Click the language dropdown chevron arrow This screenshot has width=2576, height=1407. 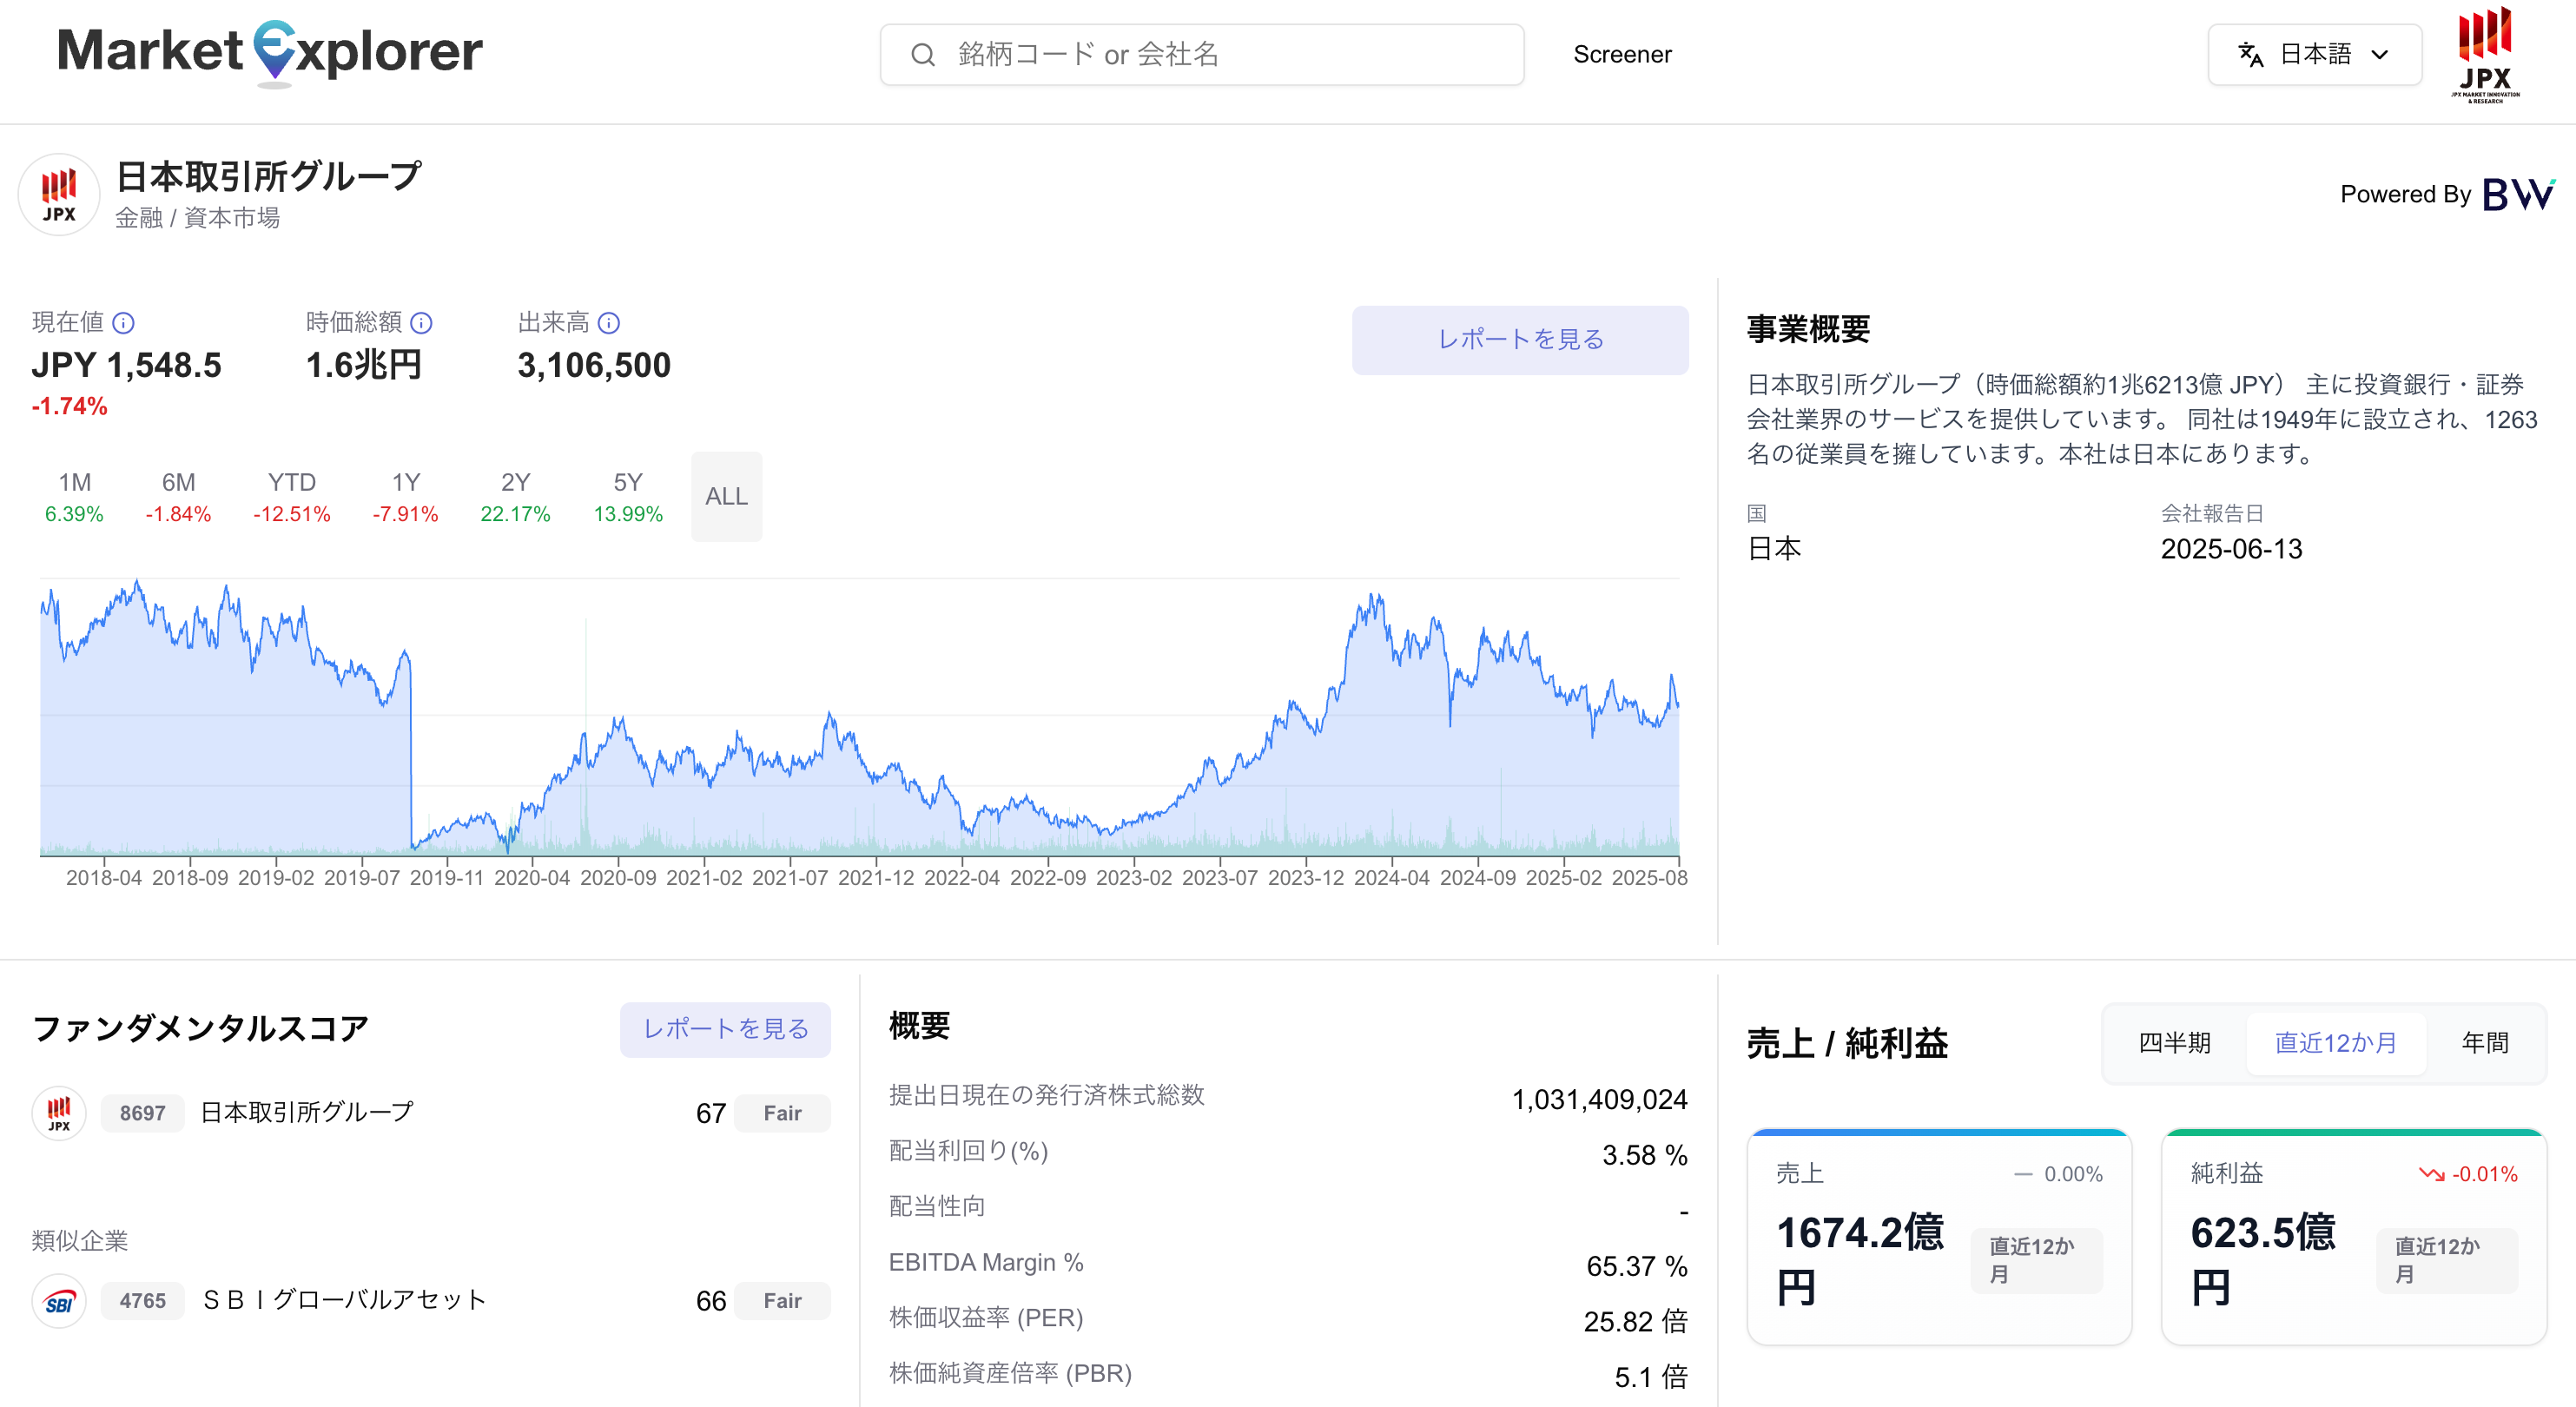(x=2381, y=55)
